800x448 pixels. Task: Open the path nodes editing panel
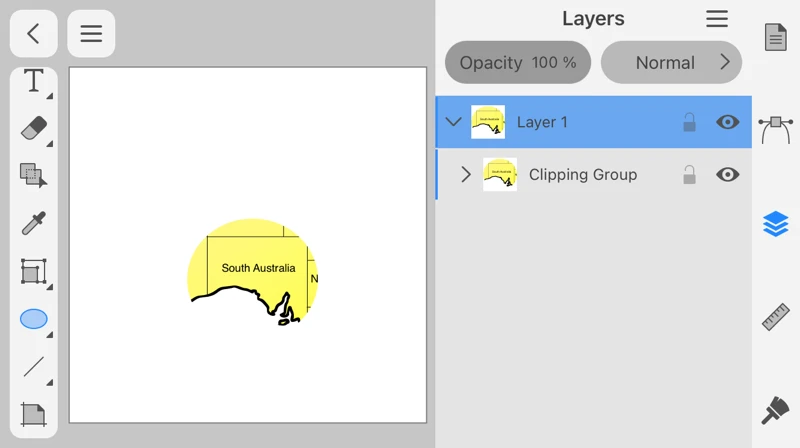775,130
